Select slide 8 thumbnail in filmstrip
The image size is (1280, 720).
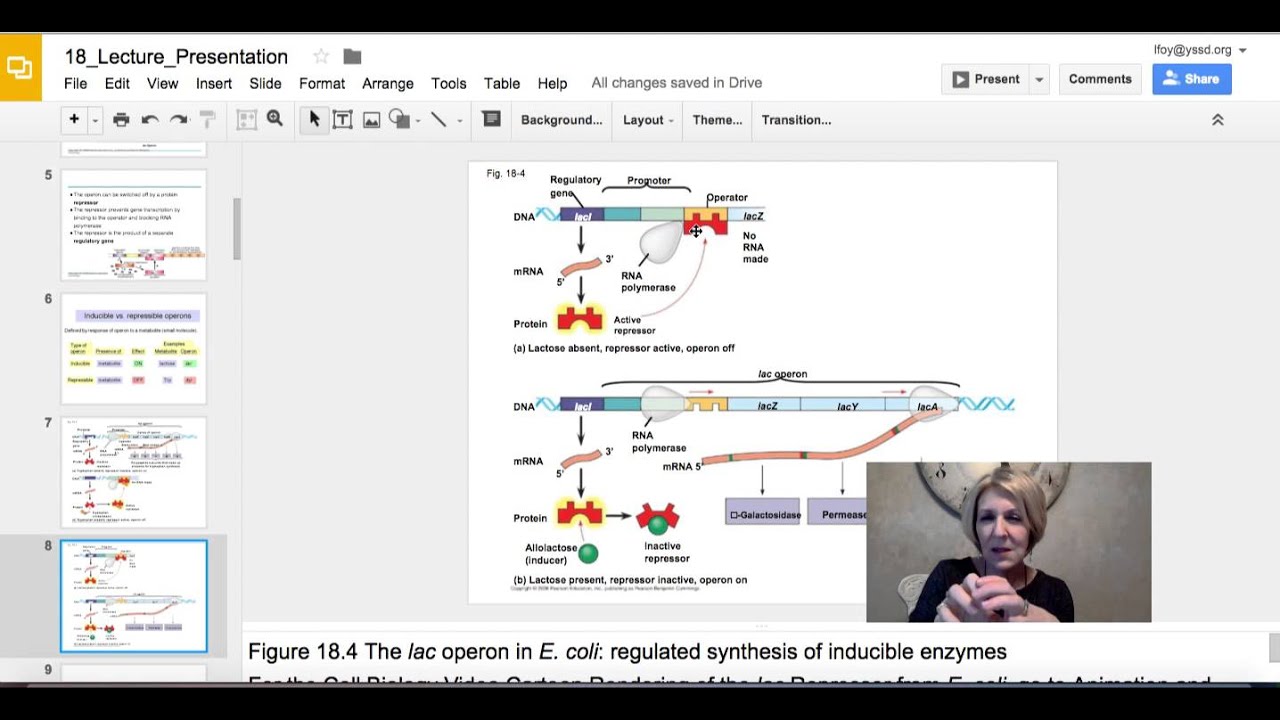(x=134, y=596)
